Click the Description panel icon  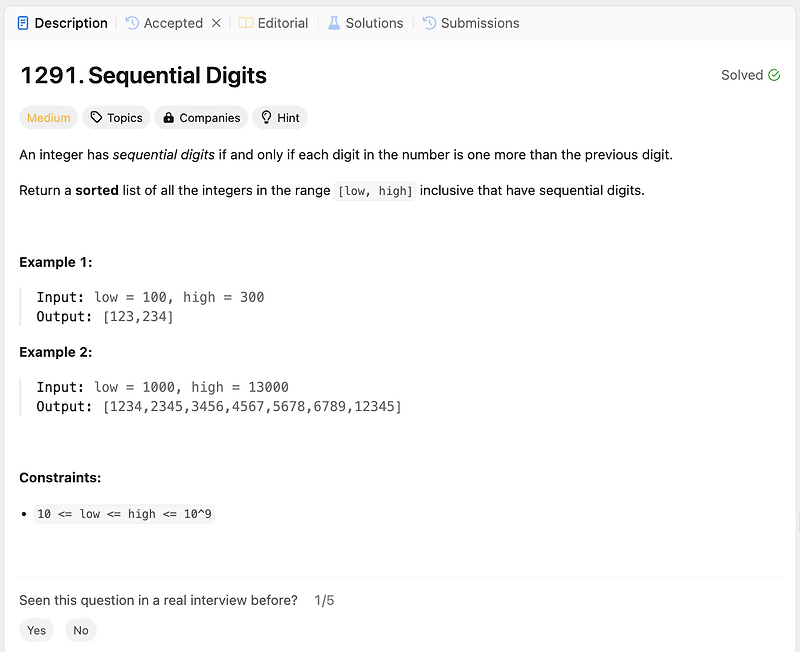pos(23,22)
